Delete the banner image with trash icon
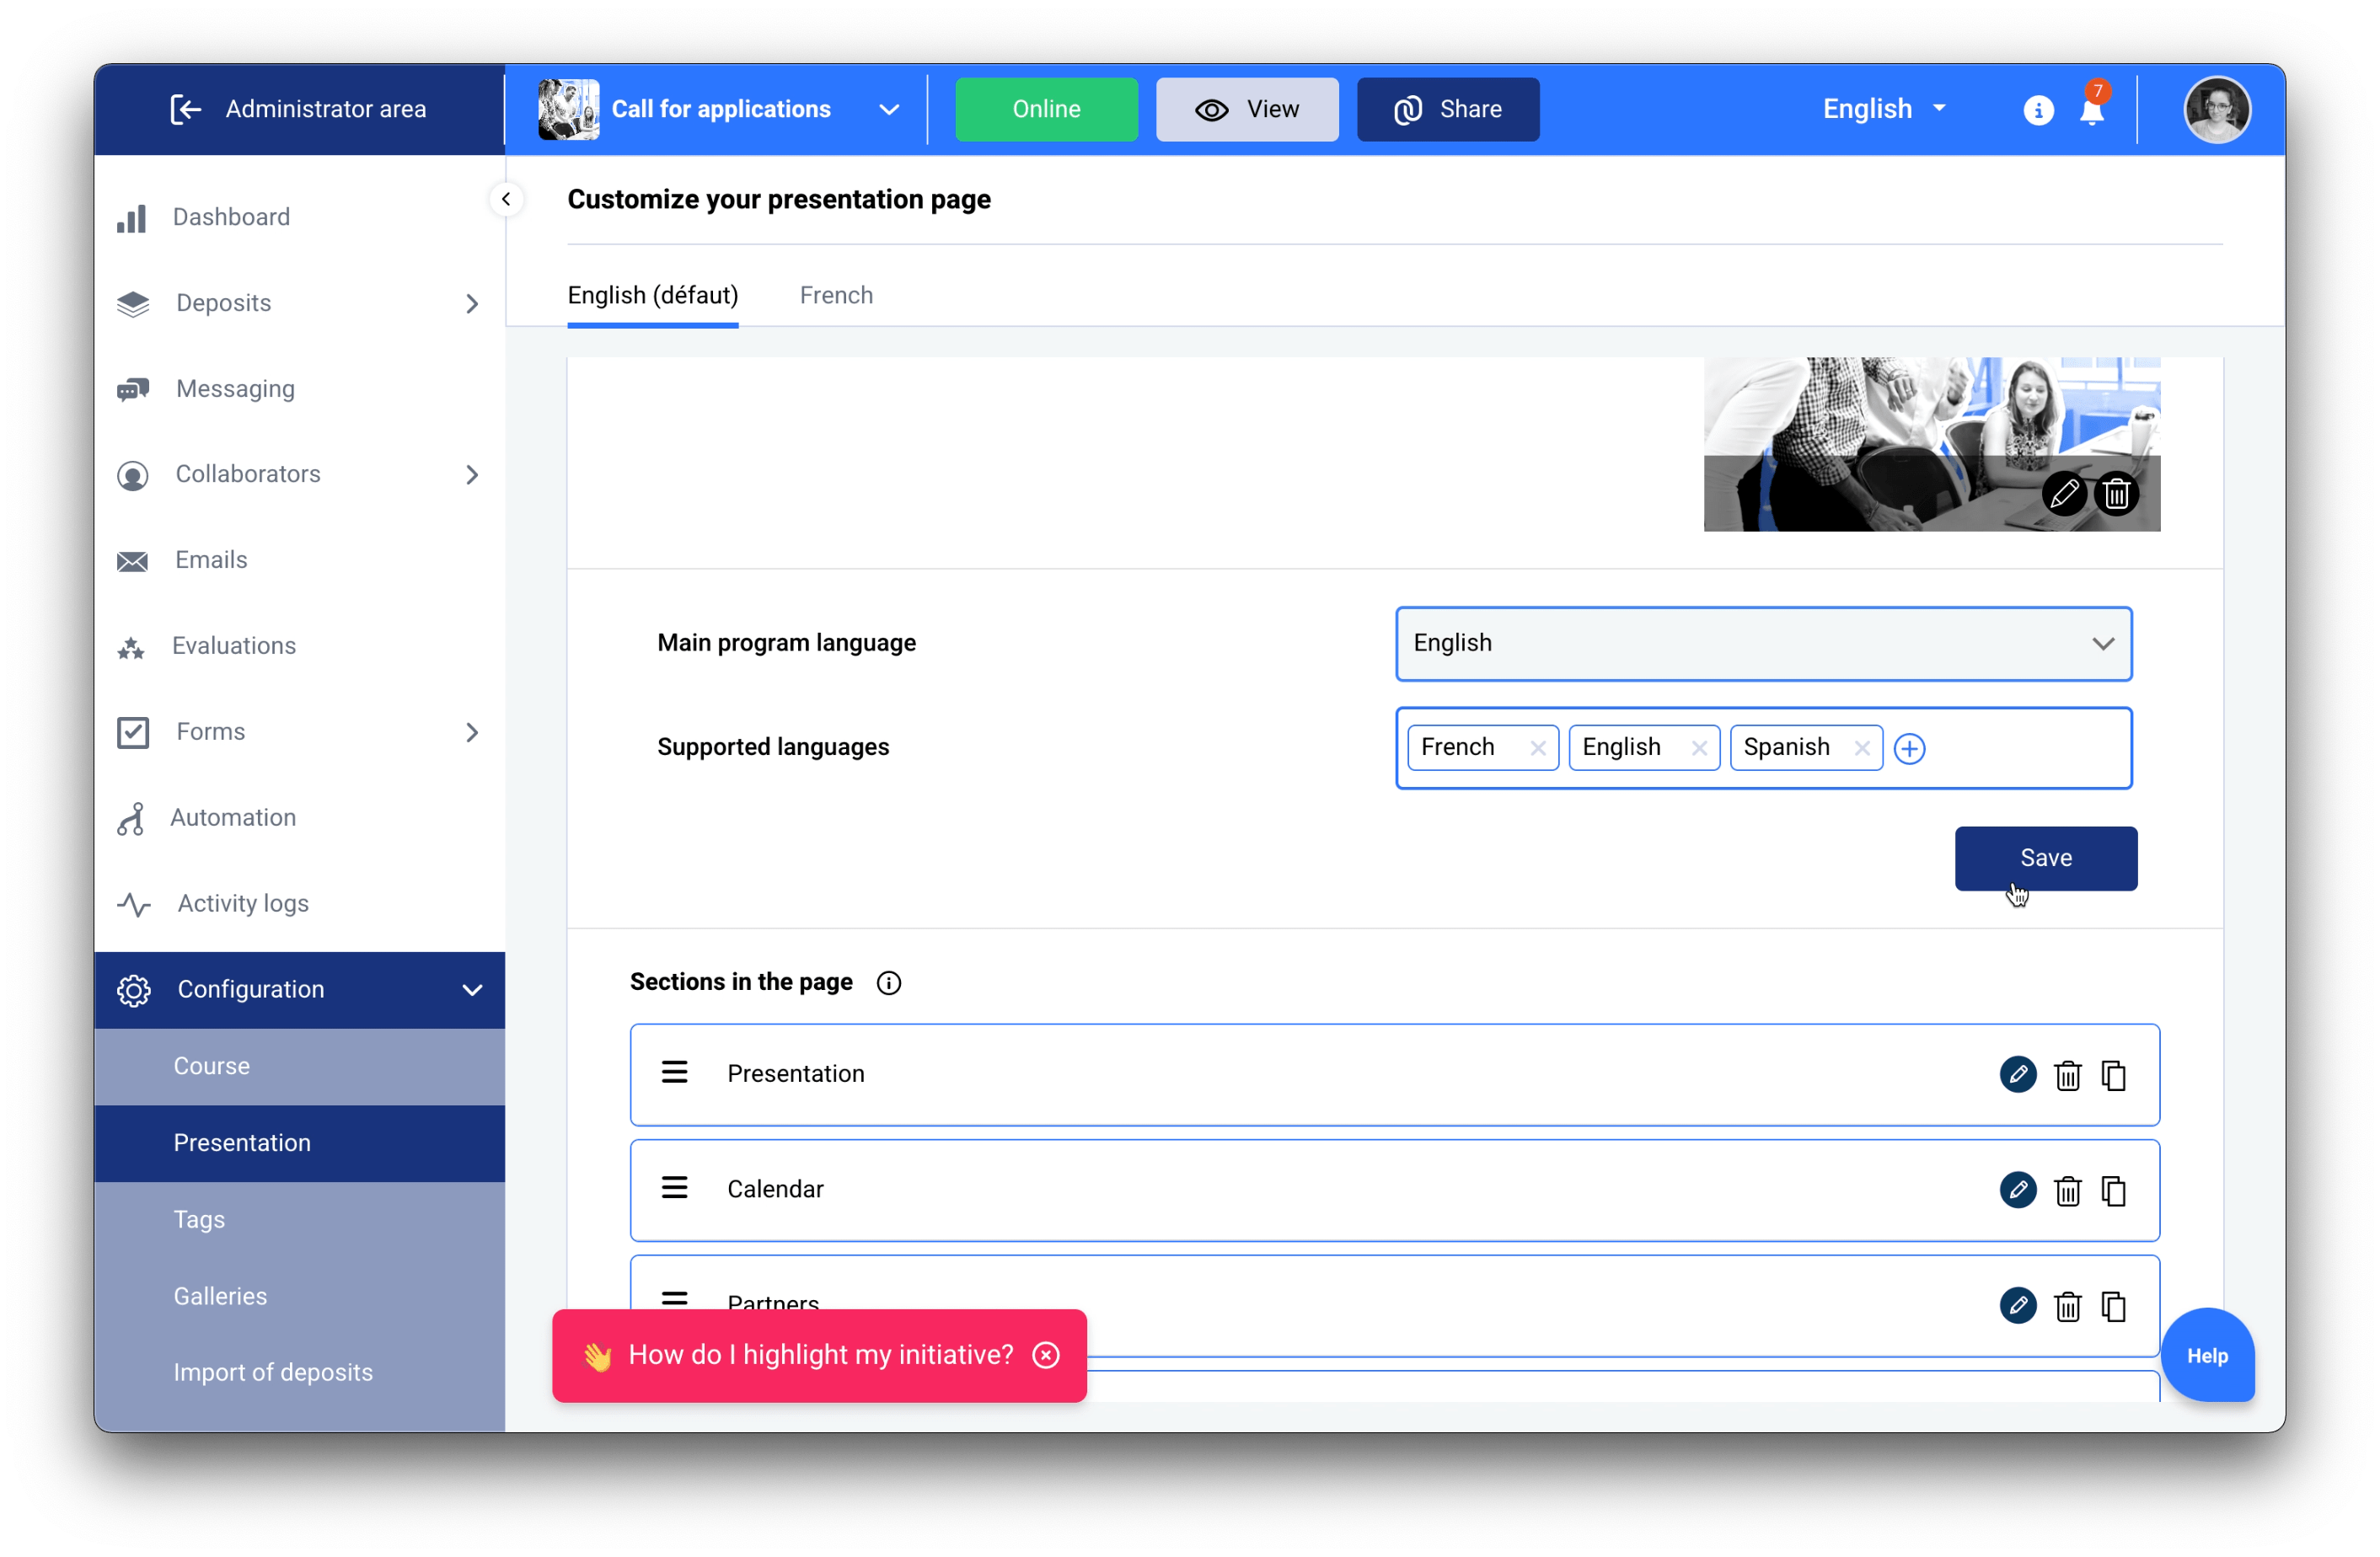Viewport: 2380px width, 1557px height. point(2116,493)
